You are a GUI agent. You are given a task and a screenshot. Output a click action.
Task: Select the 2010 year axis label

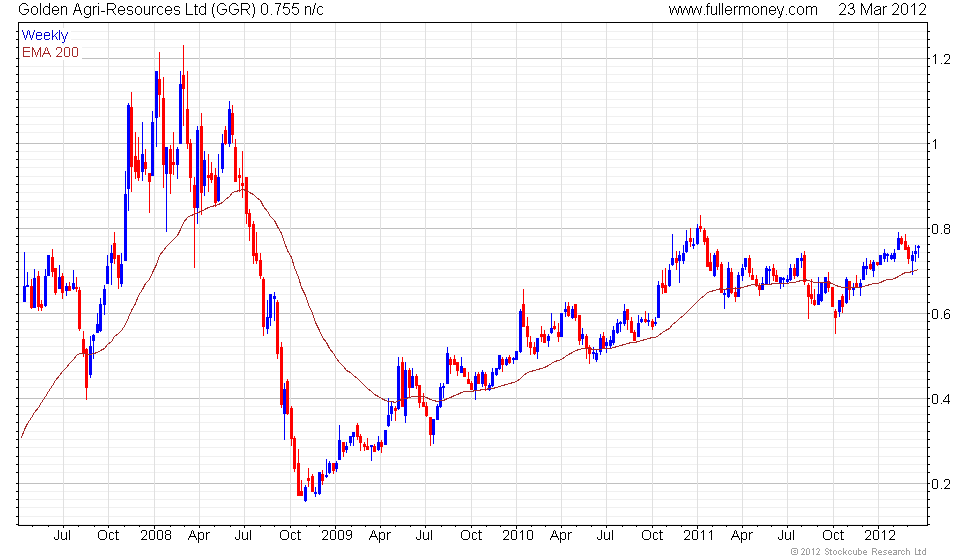click(518, 536)
